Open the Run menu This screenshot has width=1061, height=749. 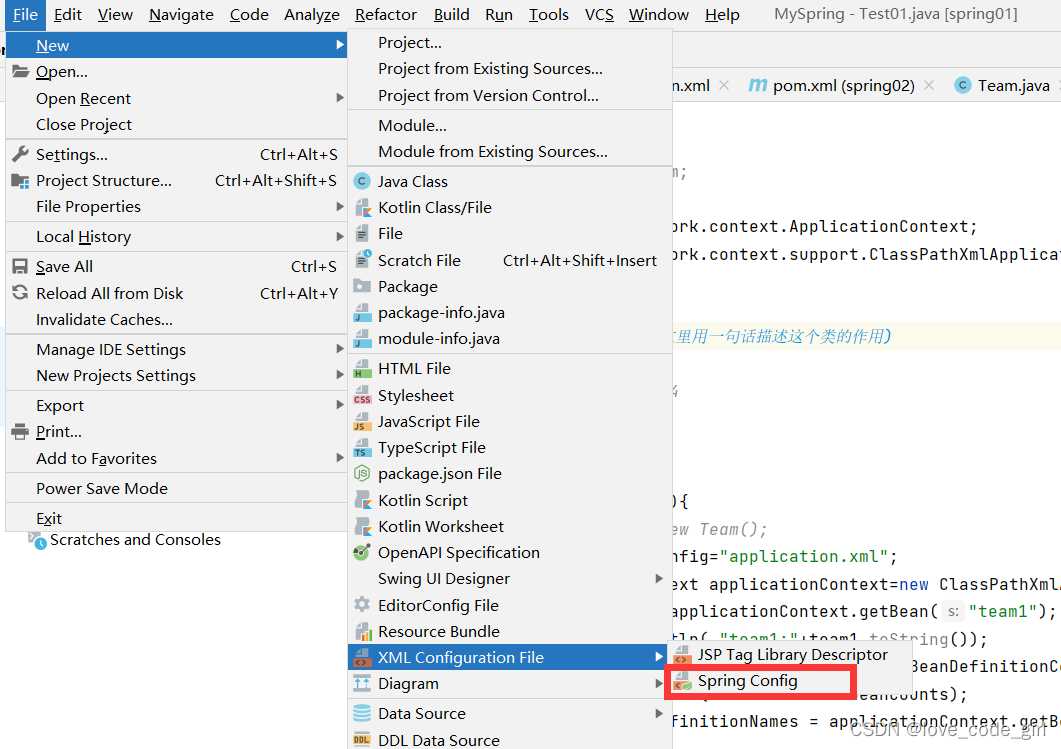point(498,14)
